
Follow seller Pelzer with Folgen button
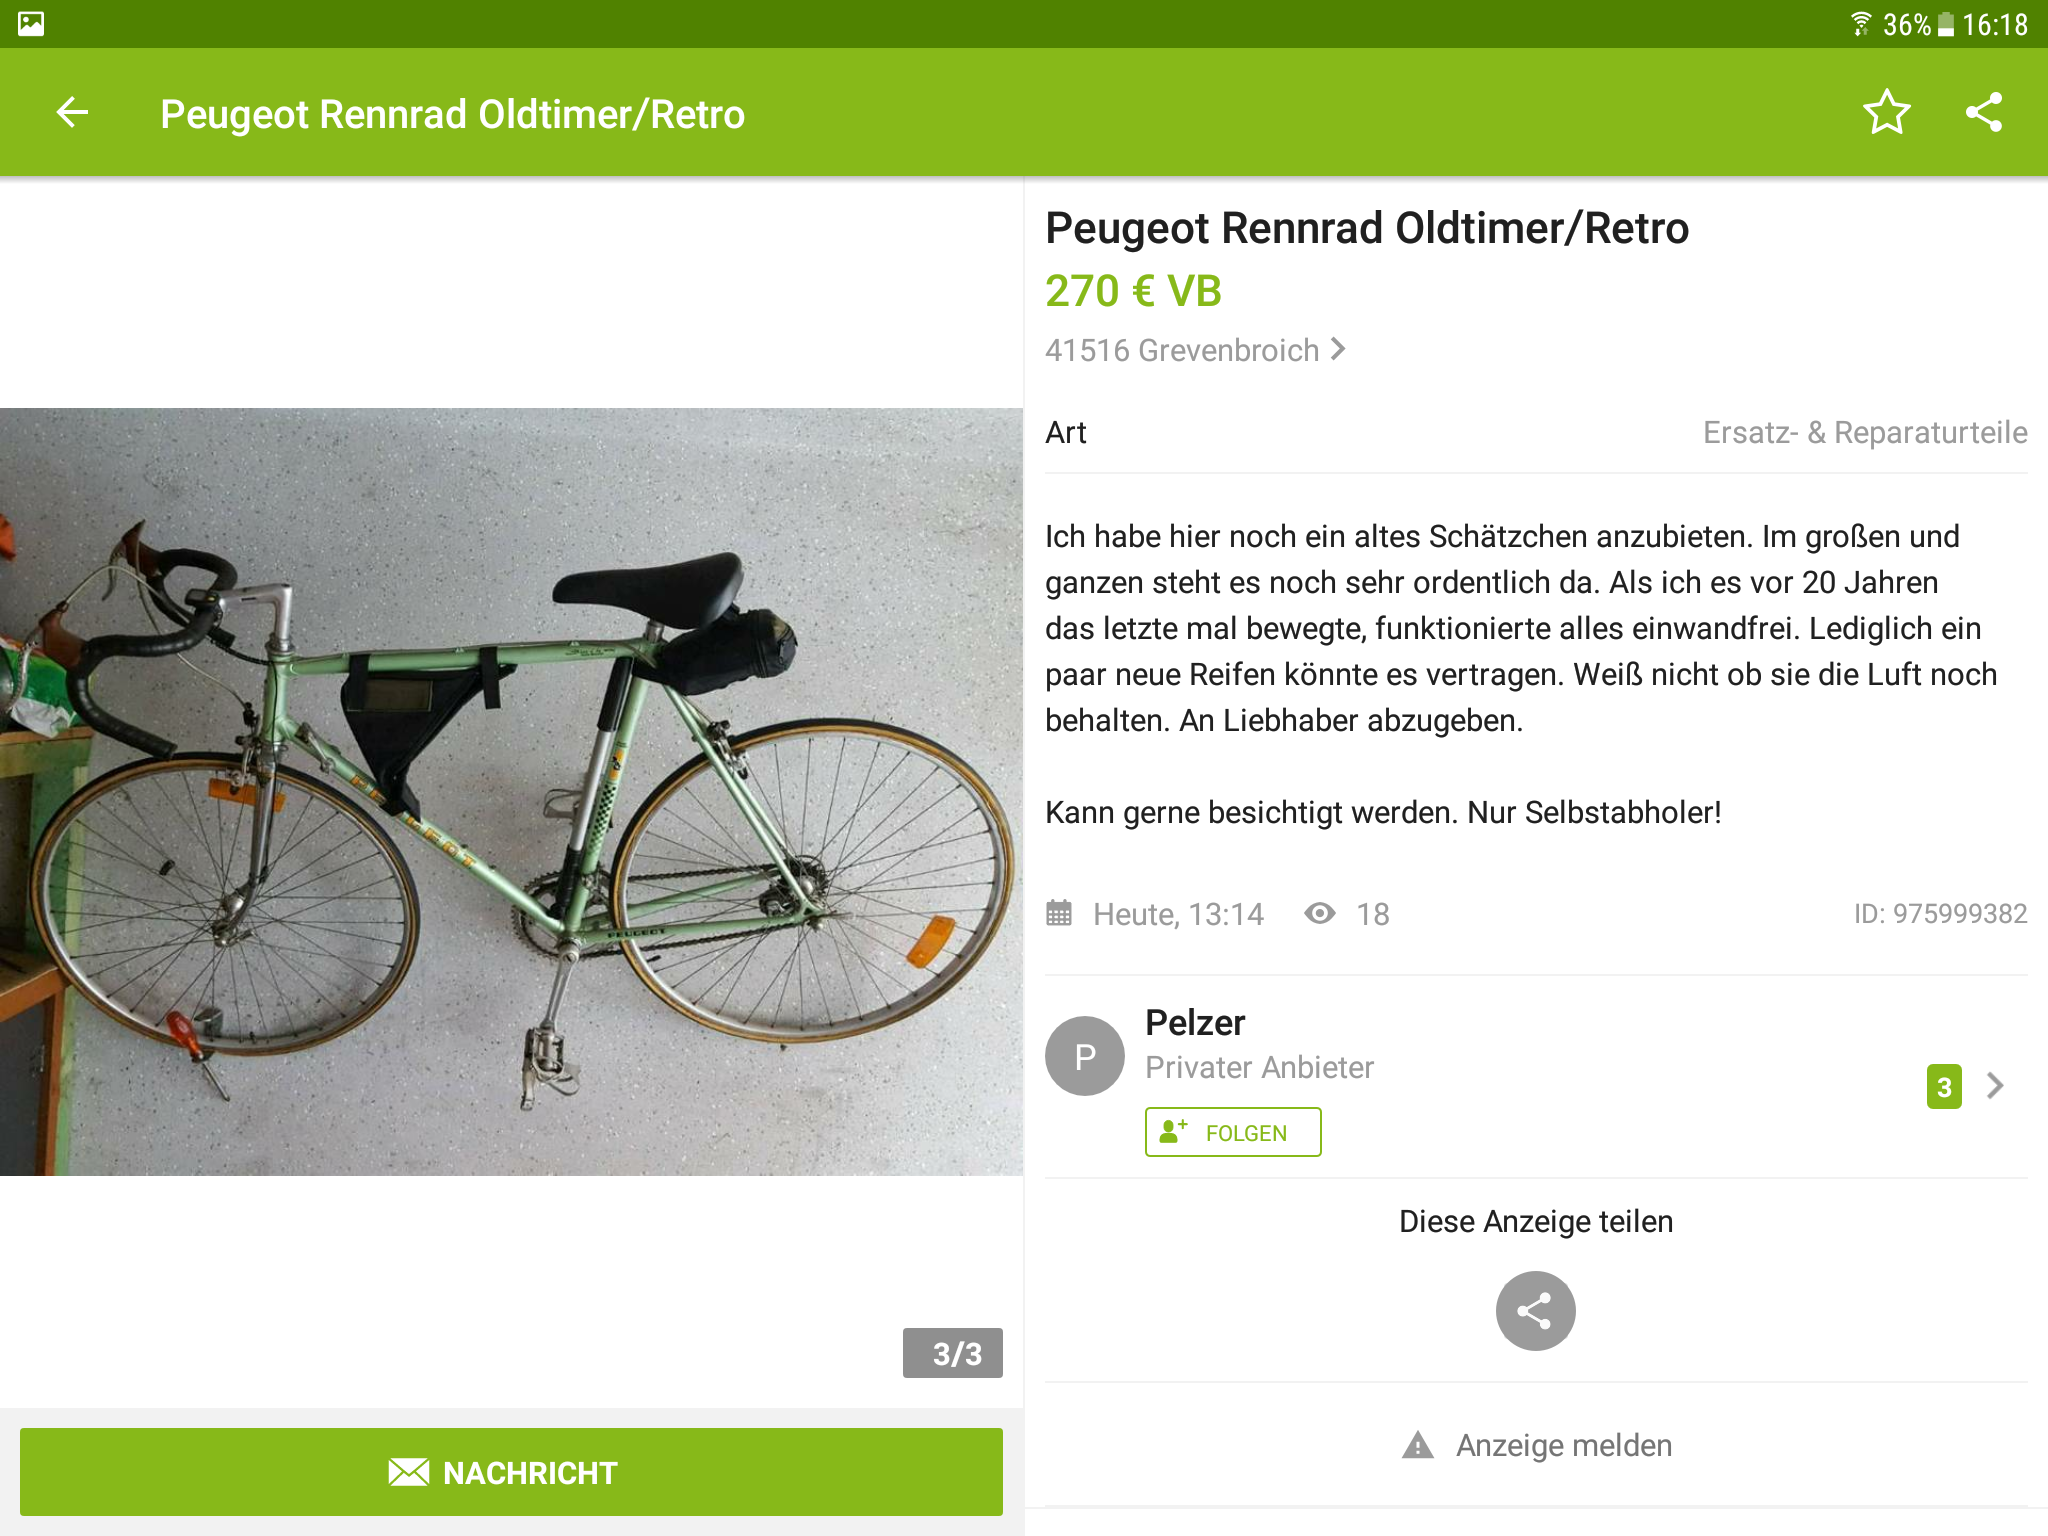(1232, 1132)
